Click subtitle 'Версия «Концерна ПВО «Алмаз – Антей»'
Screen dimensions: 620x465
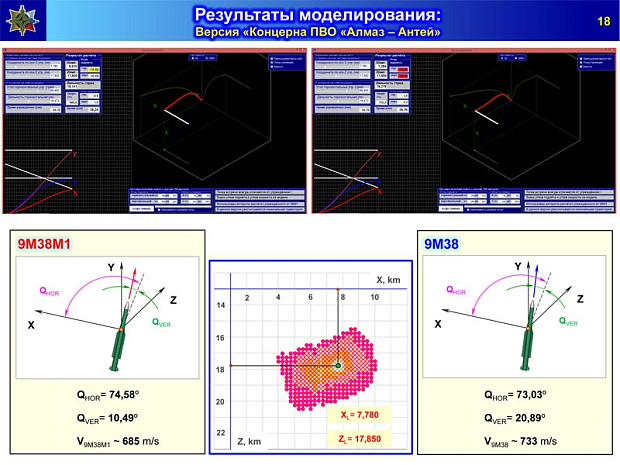(x=318, y=32)
